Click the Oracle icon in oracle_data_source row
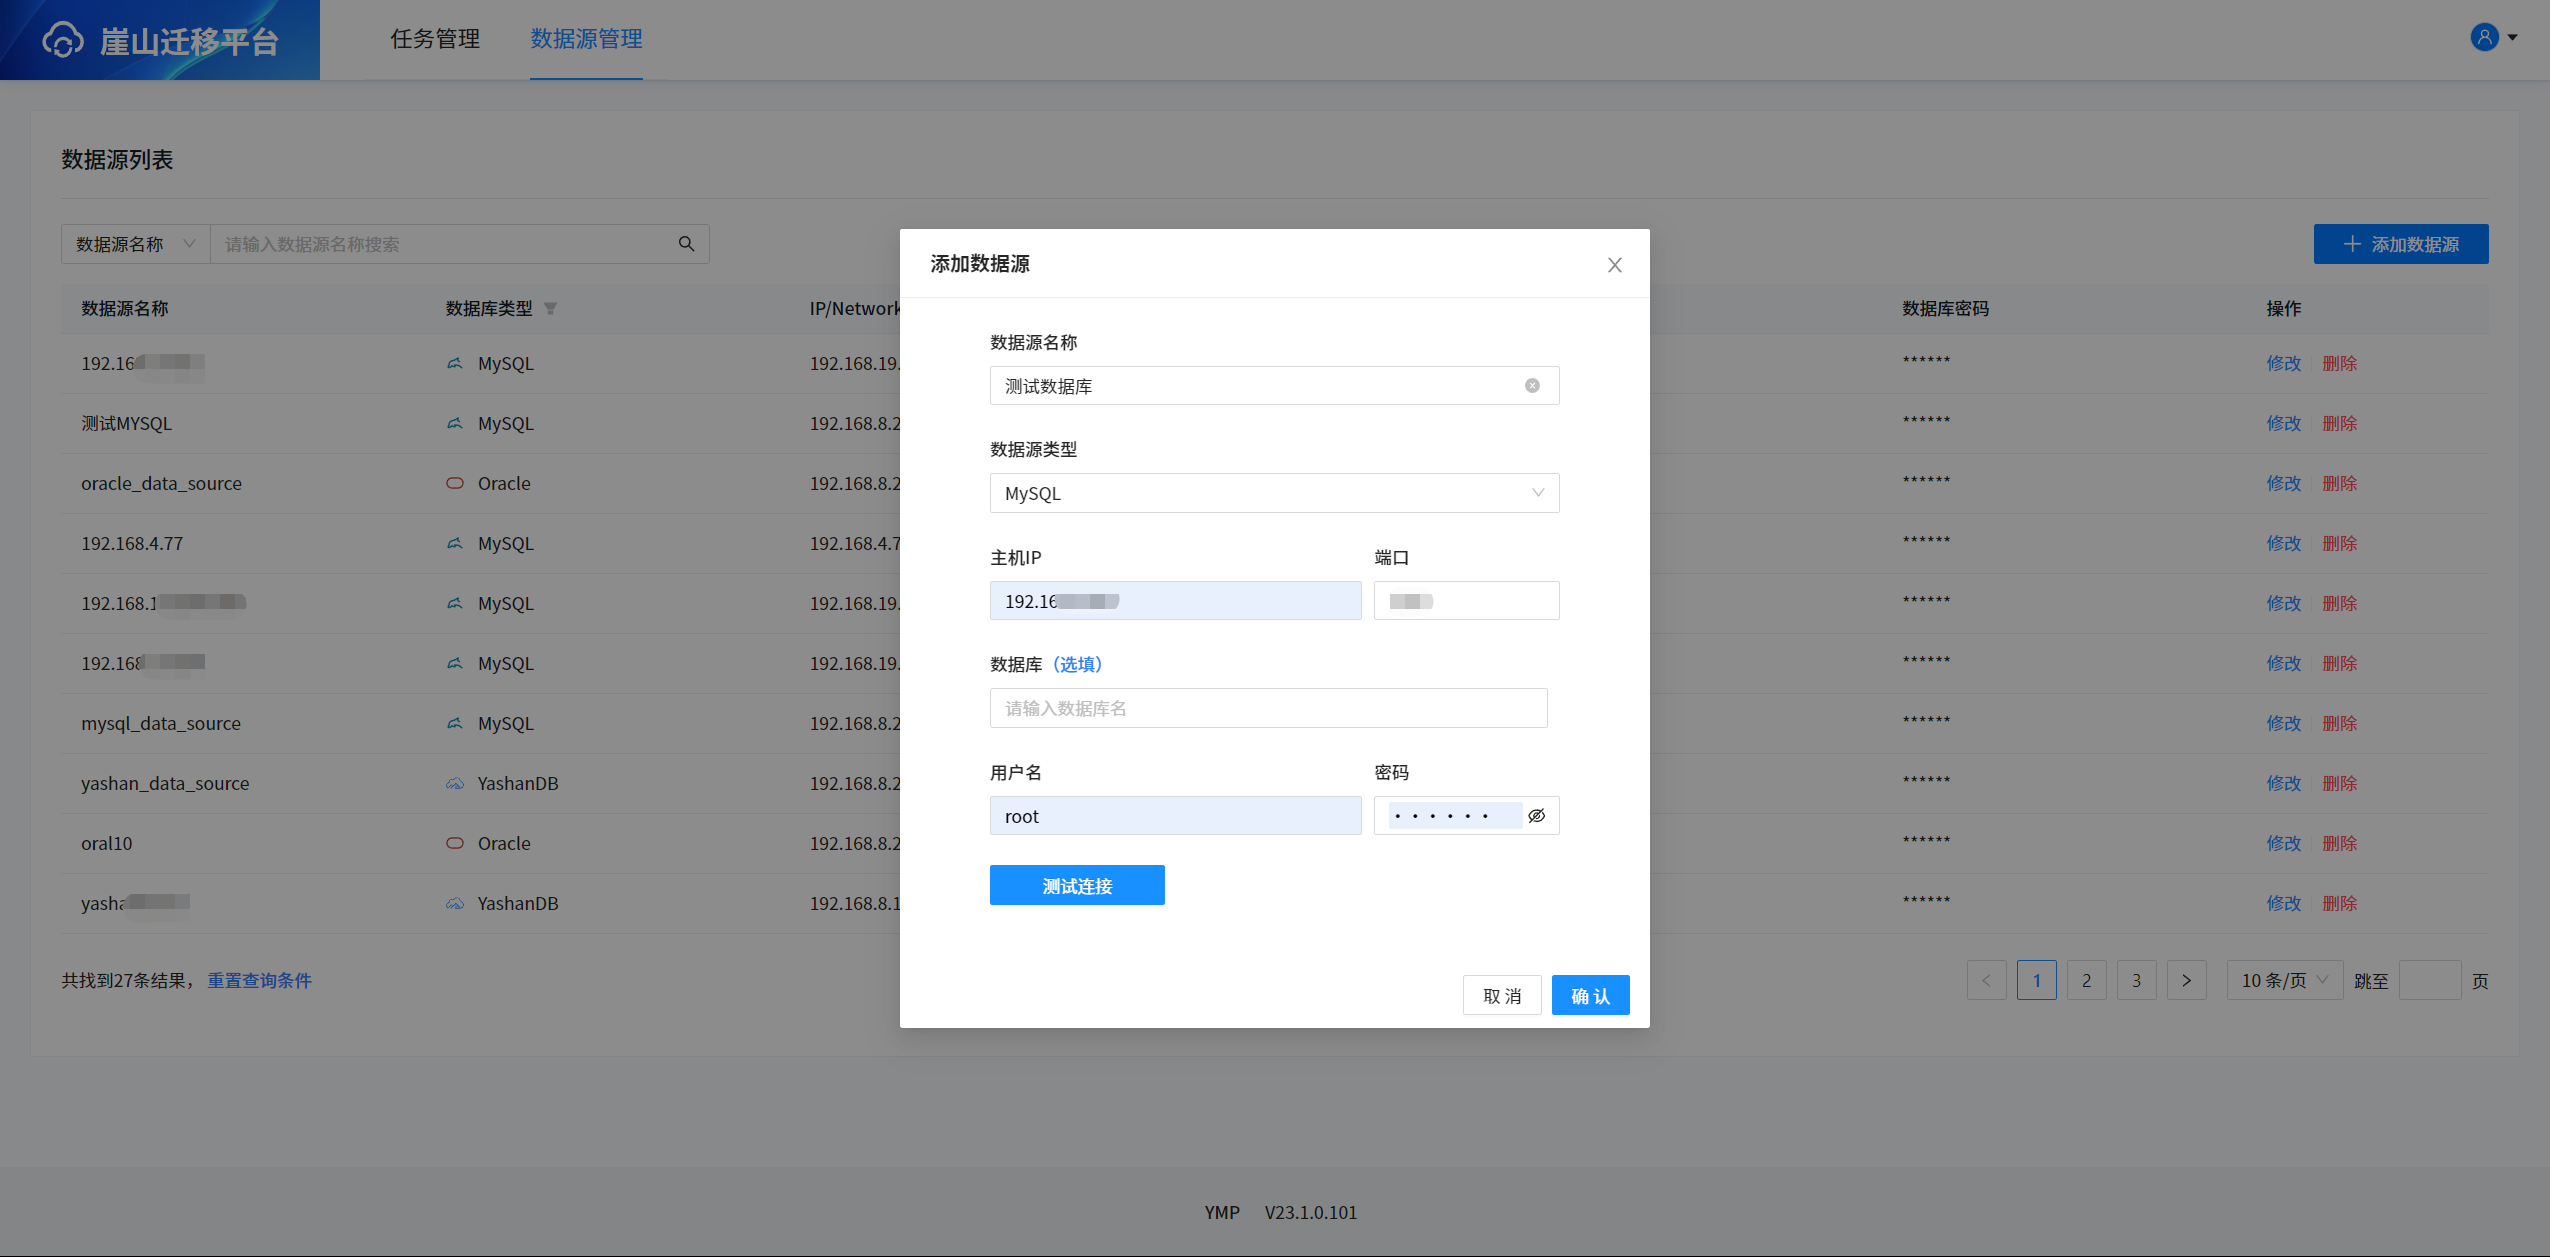 click(x=455, y=483)
